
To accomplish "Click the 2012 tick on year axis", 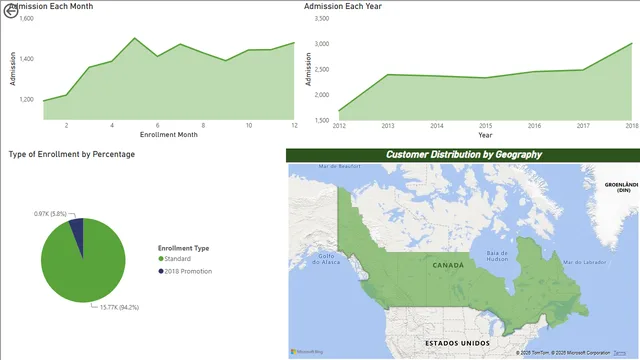I will [x=339, y=126].
